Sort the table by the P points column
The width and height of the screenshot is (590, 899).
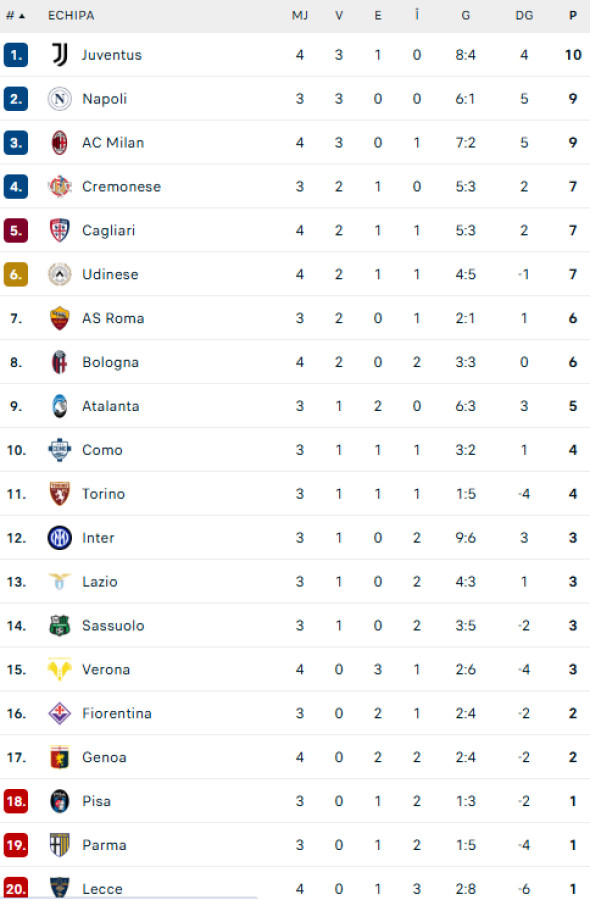571,15
